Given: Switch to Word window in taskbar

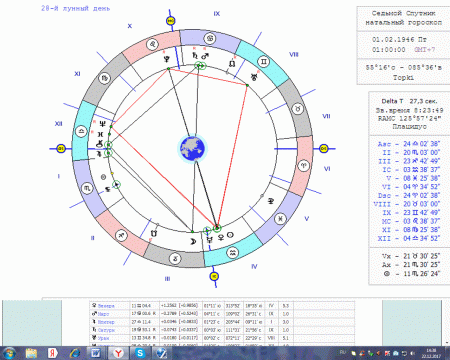Looking at the screenshot, I should click(x=96, y=353).
